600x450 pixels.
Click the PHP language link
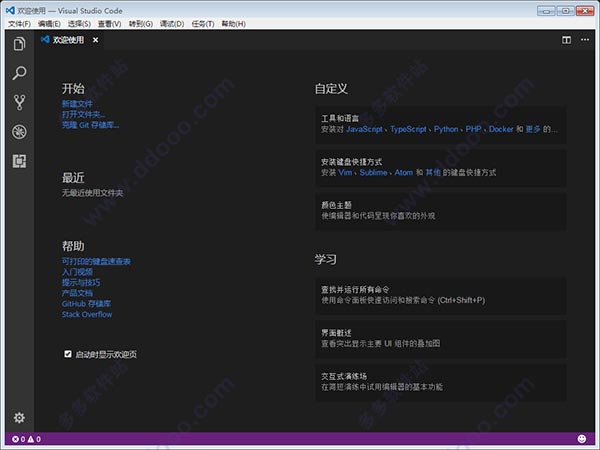click(x=473, y=129)
